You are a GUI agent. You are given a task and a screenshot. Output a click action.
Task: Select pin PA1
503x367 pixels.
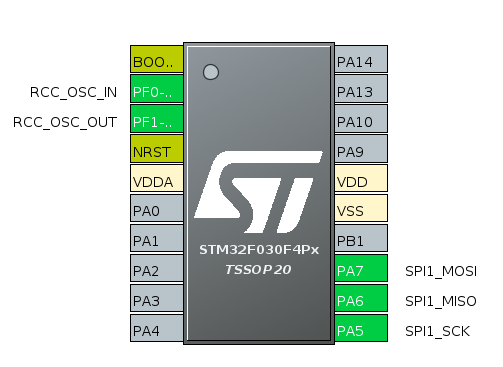click(157, 238)
